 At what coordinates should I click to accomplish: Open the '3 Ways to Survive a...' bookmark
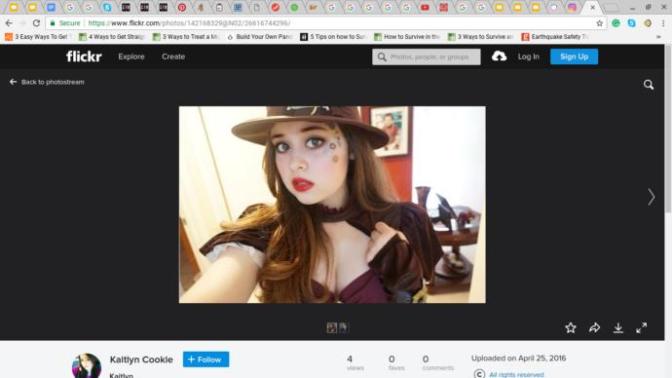point(480,37)
